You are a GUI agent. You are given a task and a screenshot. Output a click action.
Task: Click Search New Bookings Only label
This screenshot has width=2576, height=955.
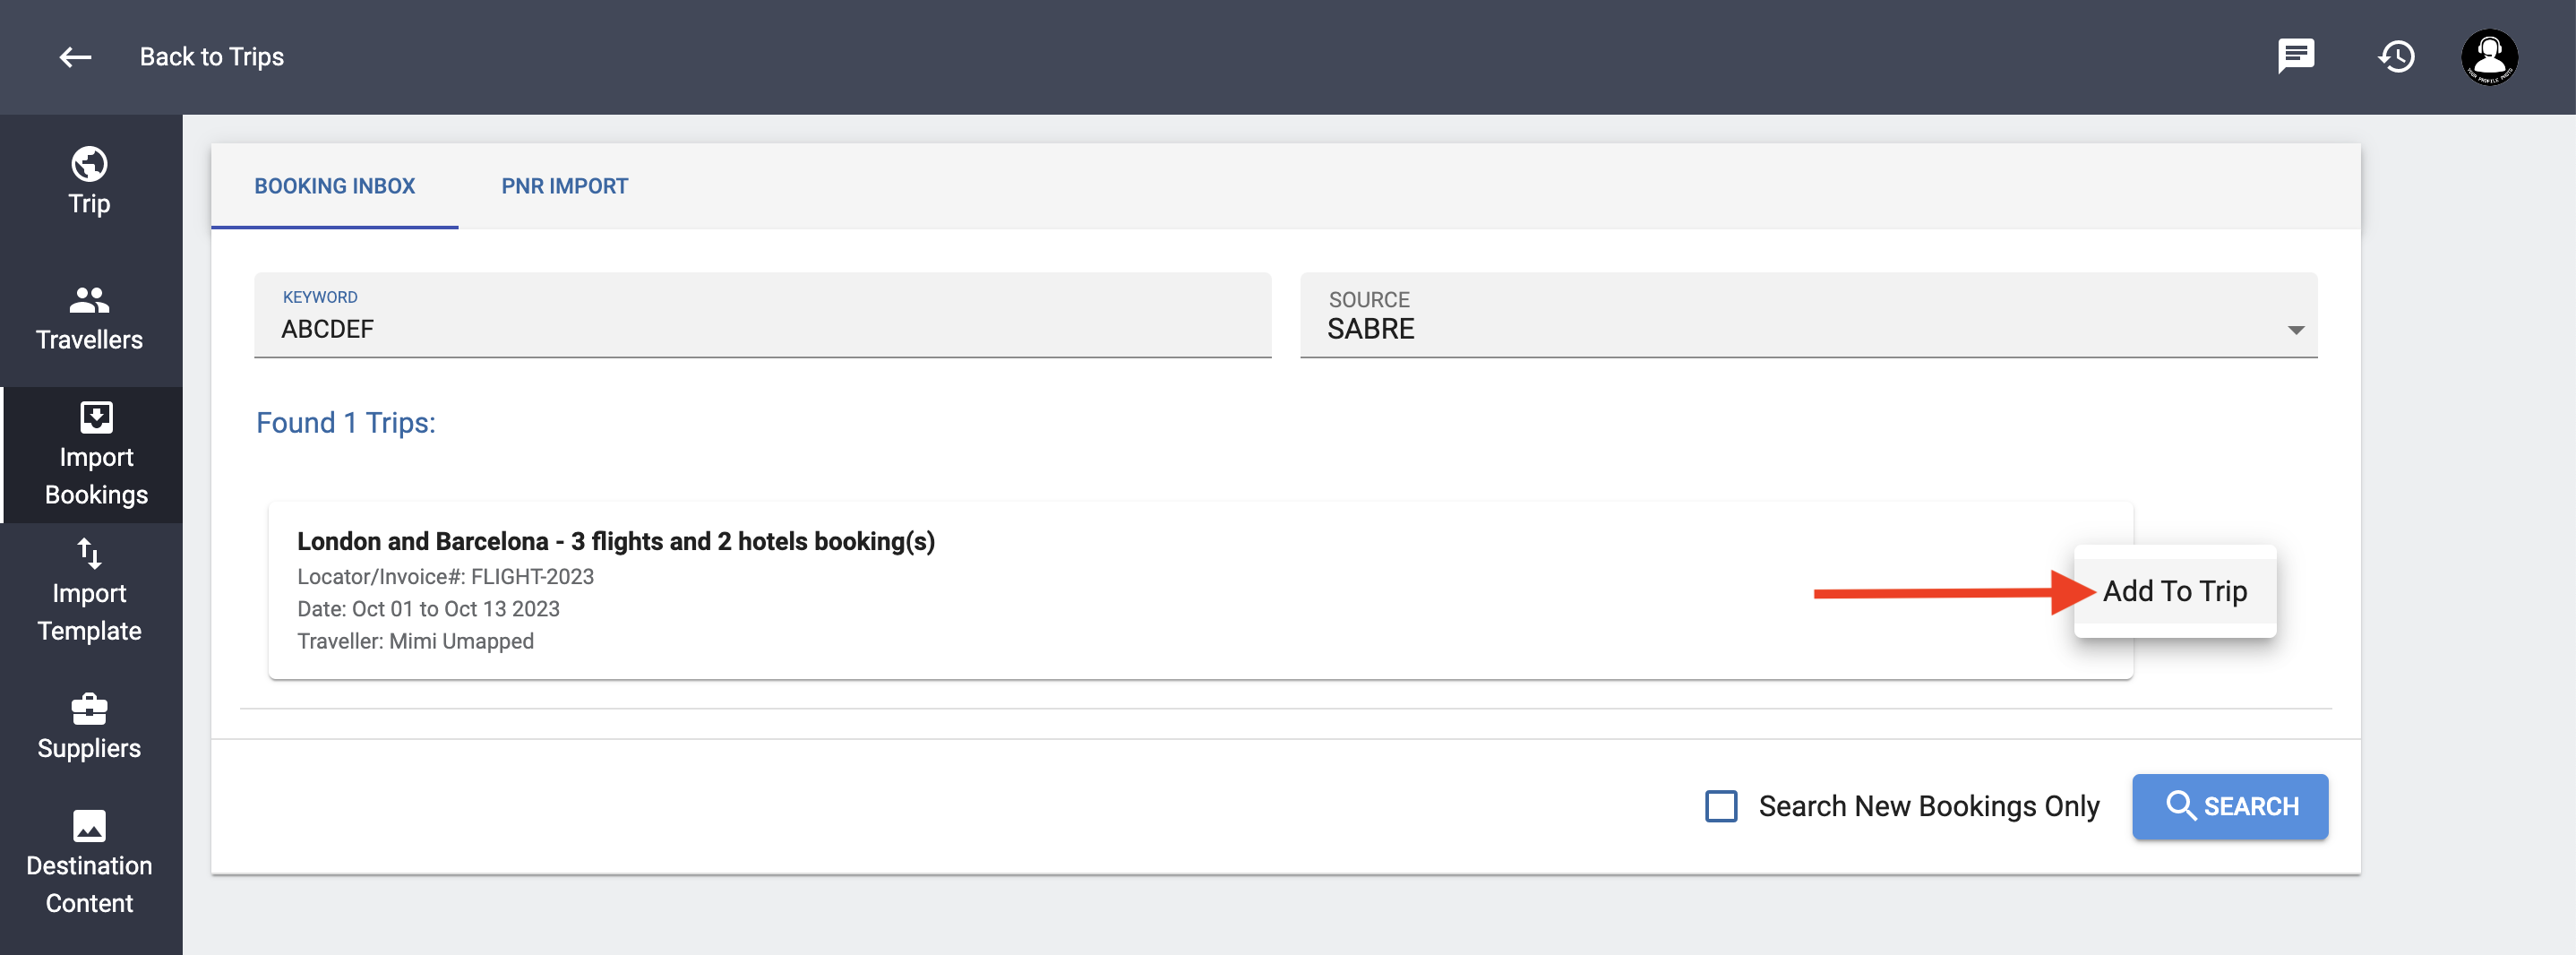tap(1928, 806)
